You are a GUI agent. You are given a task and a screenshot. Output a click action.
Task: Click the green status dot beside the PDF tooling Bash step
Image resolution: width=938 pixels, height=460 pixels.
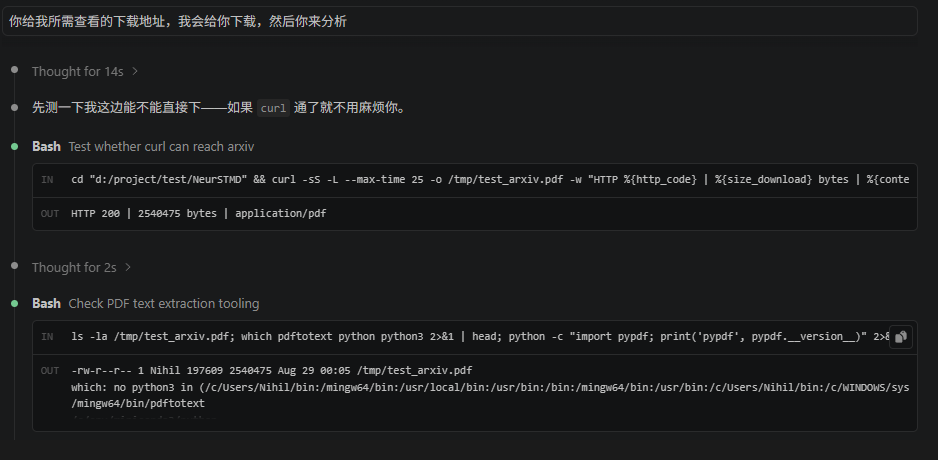point(14,304)
